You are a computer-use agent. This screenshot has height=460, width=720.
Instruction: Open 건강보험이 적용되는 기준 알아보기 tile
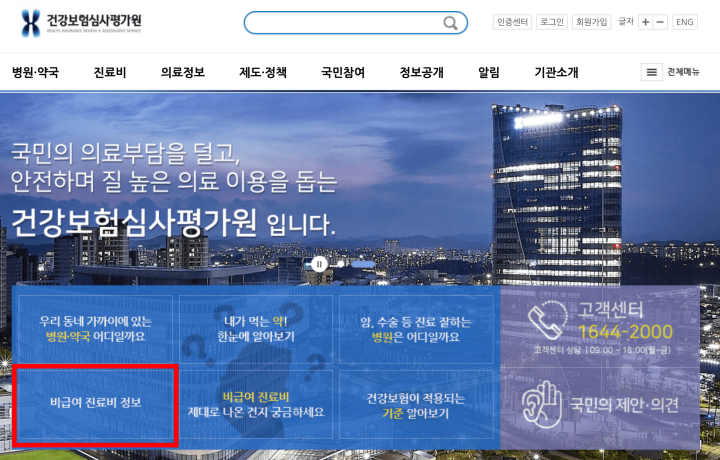coord(416,404)
